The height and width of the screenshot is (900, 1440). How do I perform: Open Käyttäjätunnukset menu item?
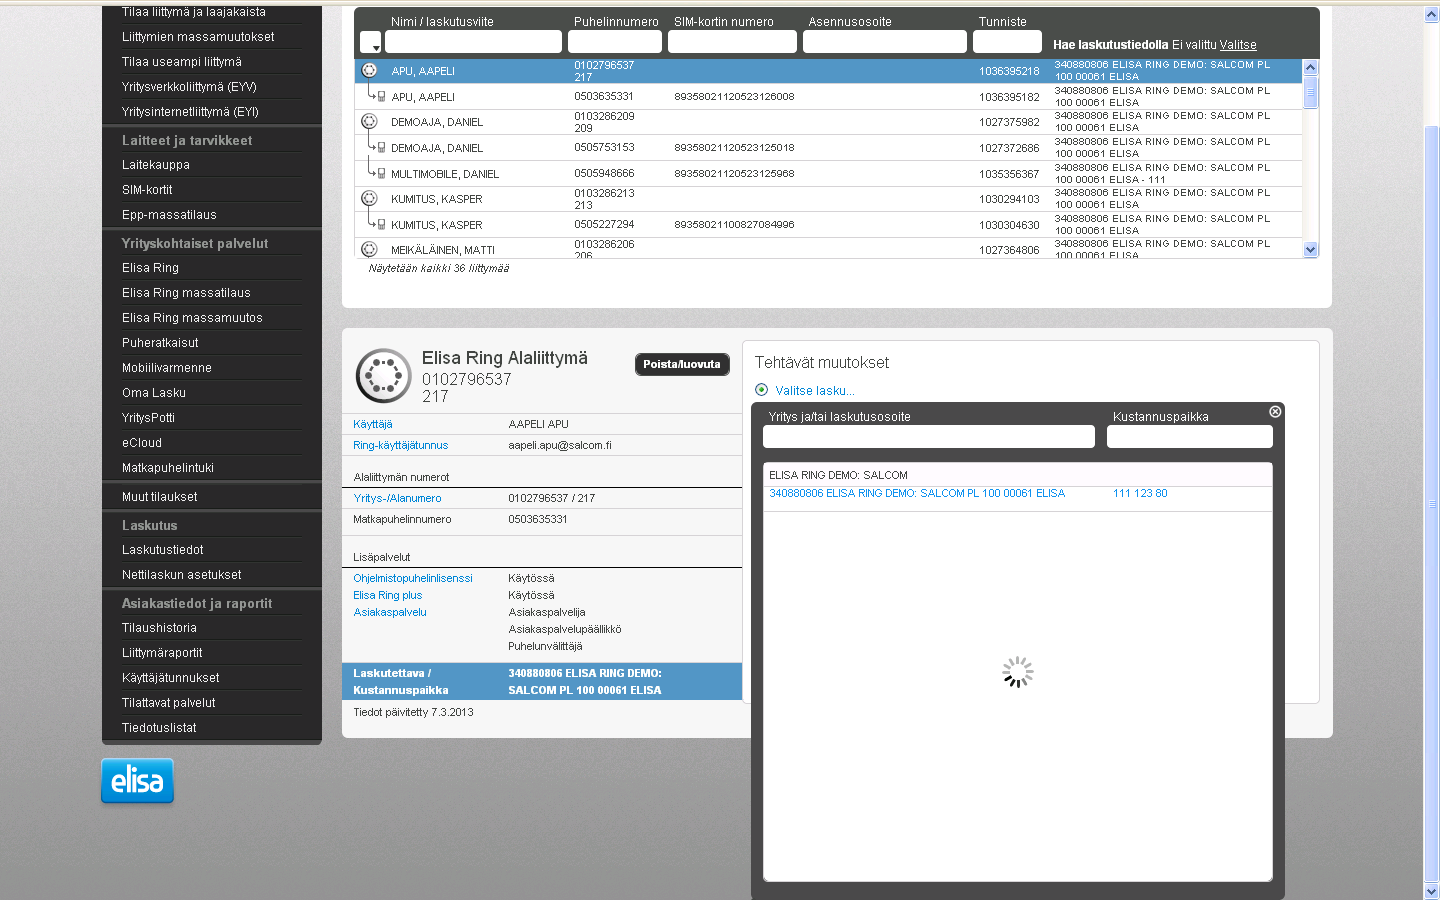[171, 678]
